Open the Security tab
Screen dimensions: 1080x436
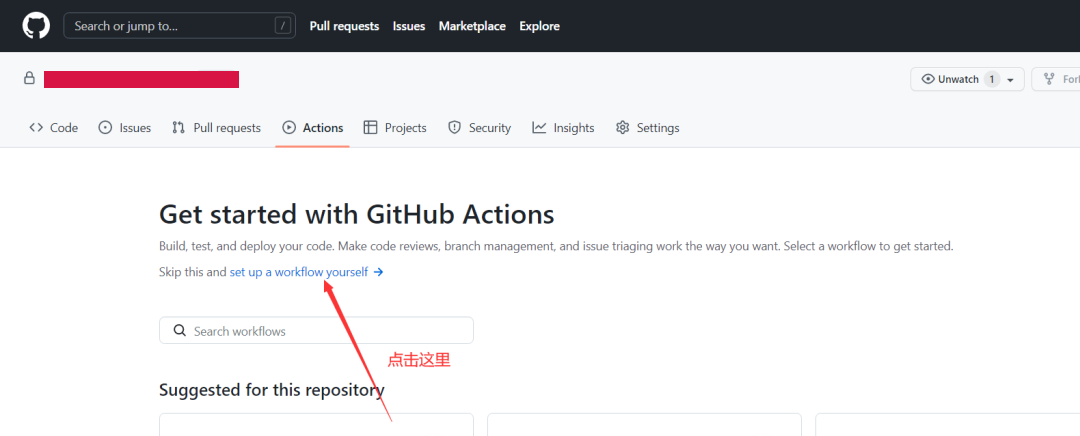(x=479, y=127)
